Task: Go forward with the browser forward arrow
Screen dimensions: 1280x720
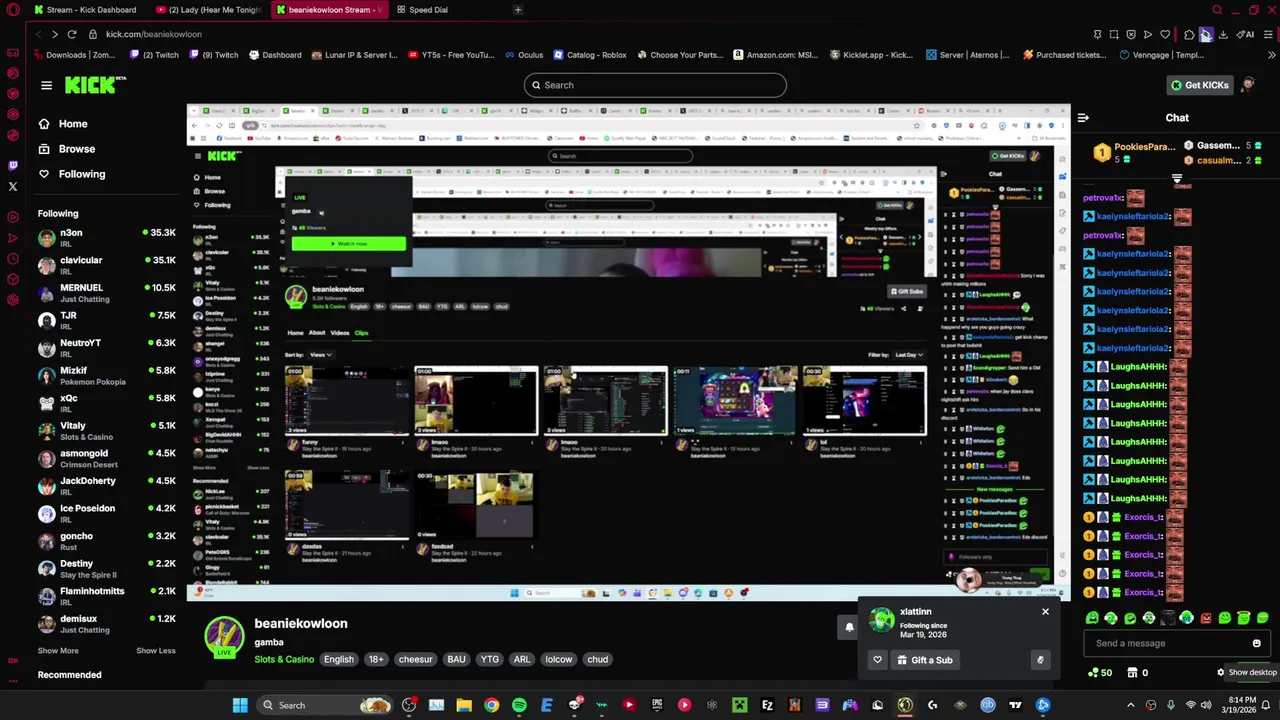Action: pyautogui.click(x=55, y=34)
